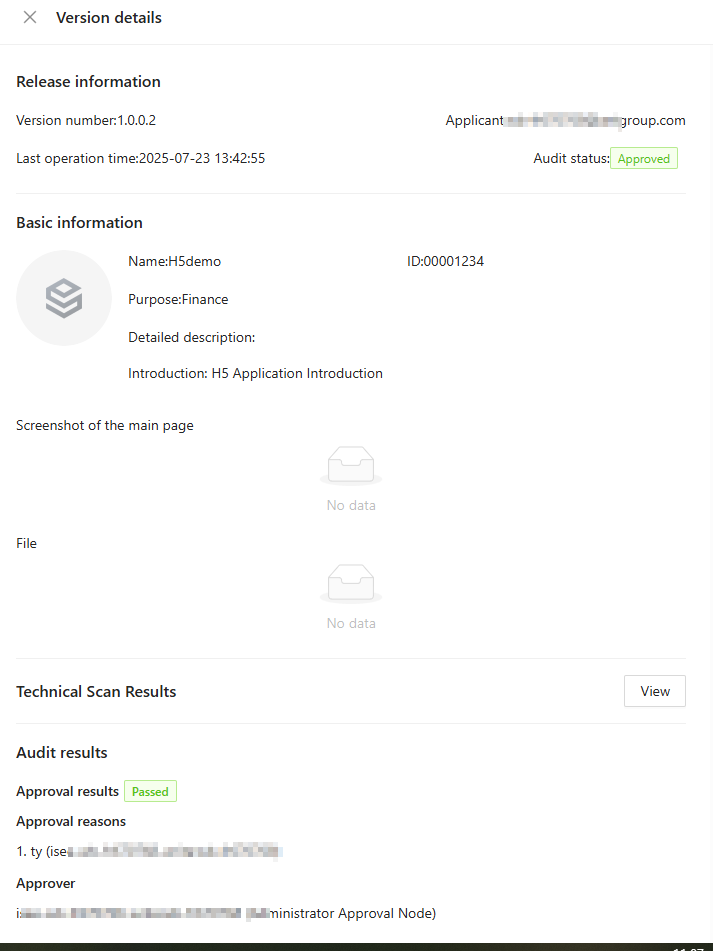Click the ID 00001234 text
This screenshot has width=713, height=951.
point(445,261)
